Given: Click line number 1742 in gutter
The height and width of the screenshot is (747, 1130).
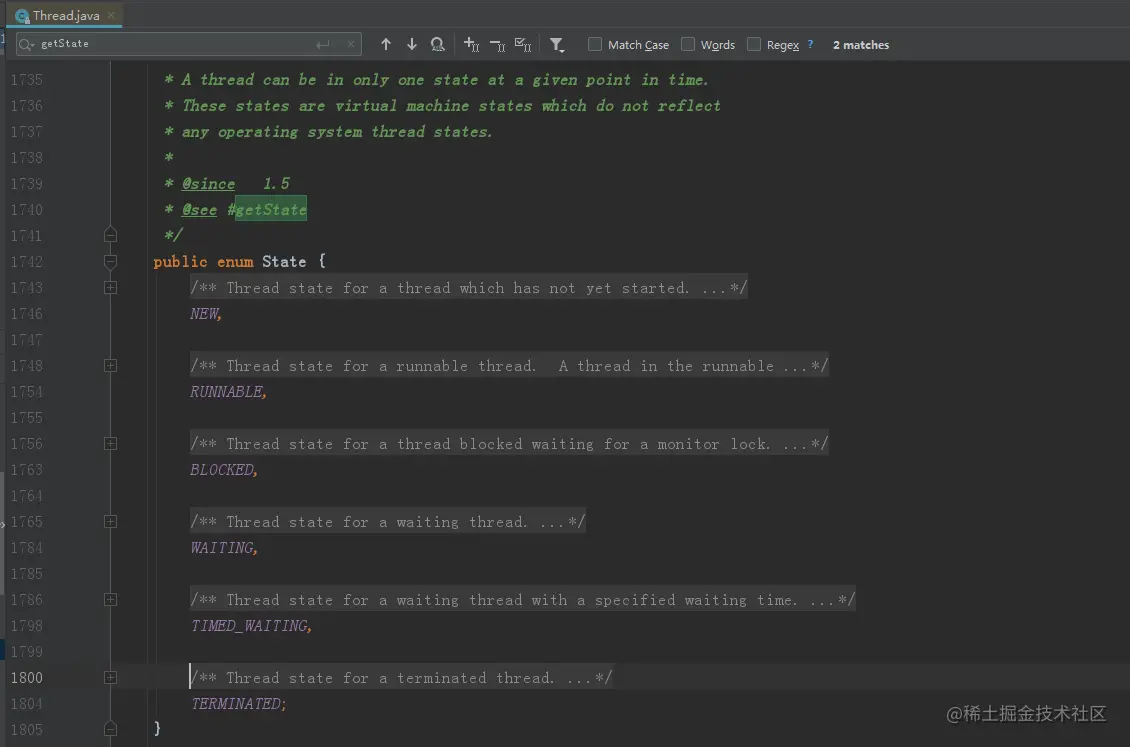Looking at the screenshot, I should (27, 261).
